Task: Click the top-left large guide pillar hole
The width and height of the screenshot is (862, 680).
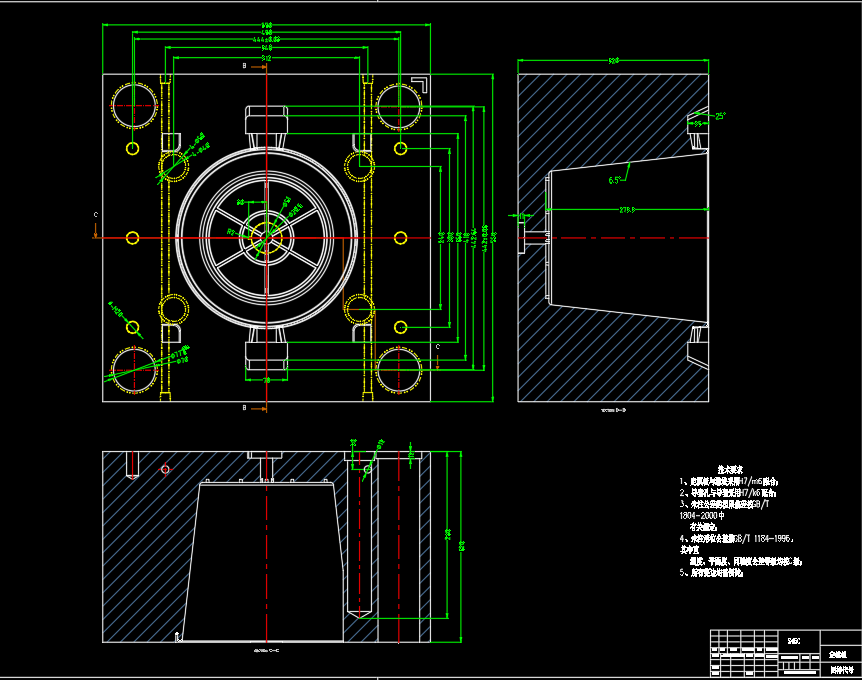Action: [132, 102]
